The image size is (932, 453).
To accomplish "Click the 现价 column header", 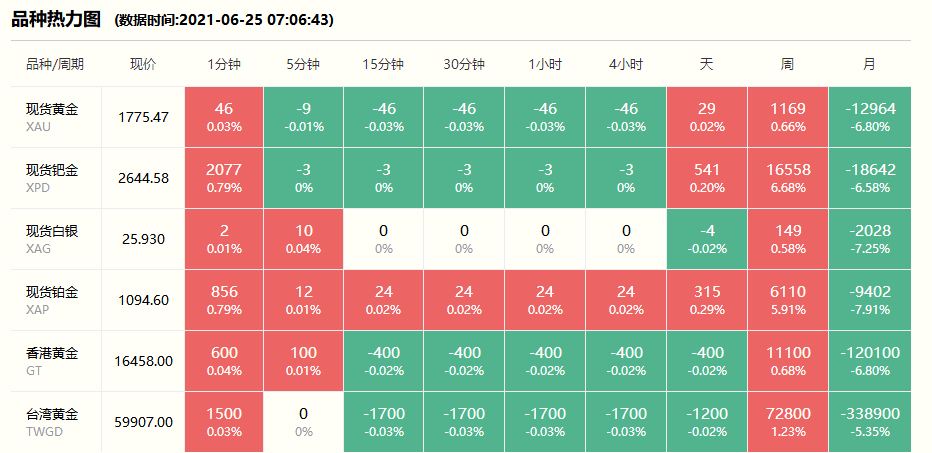I will (143, 64).
